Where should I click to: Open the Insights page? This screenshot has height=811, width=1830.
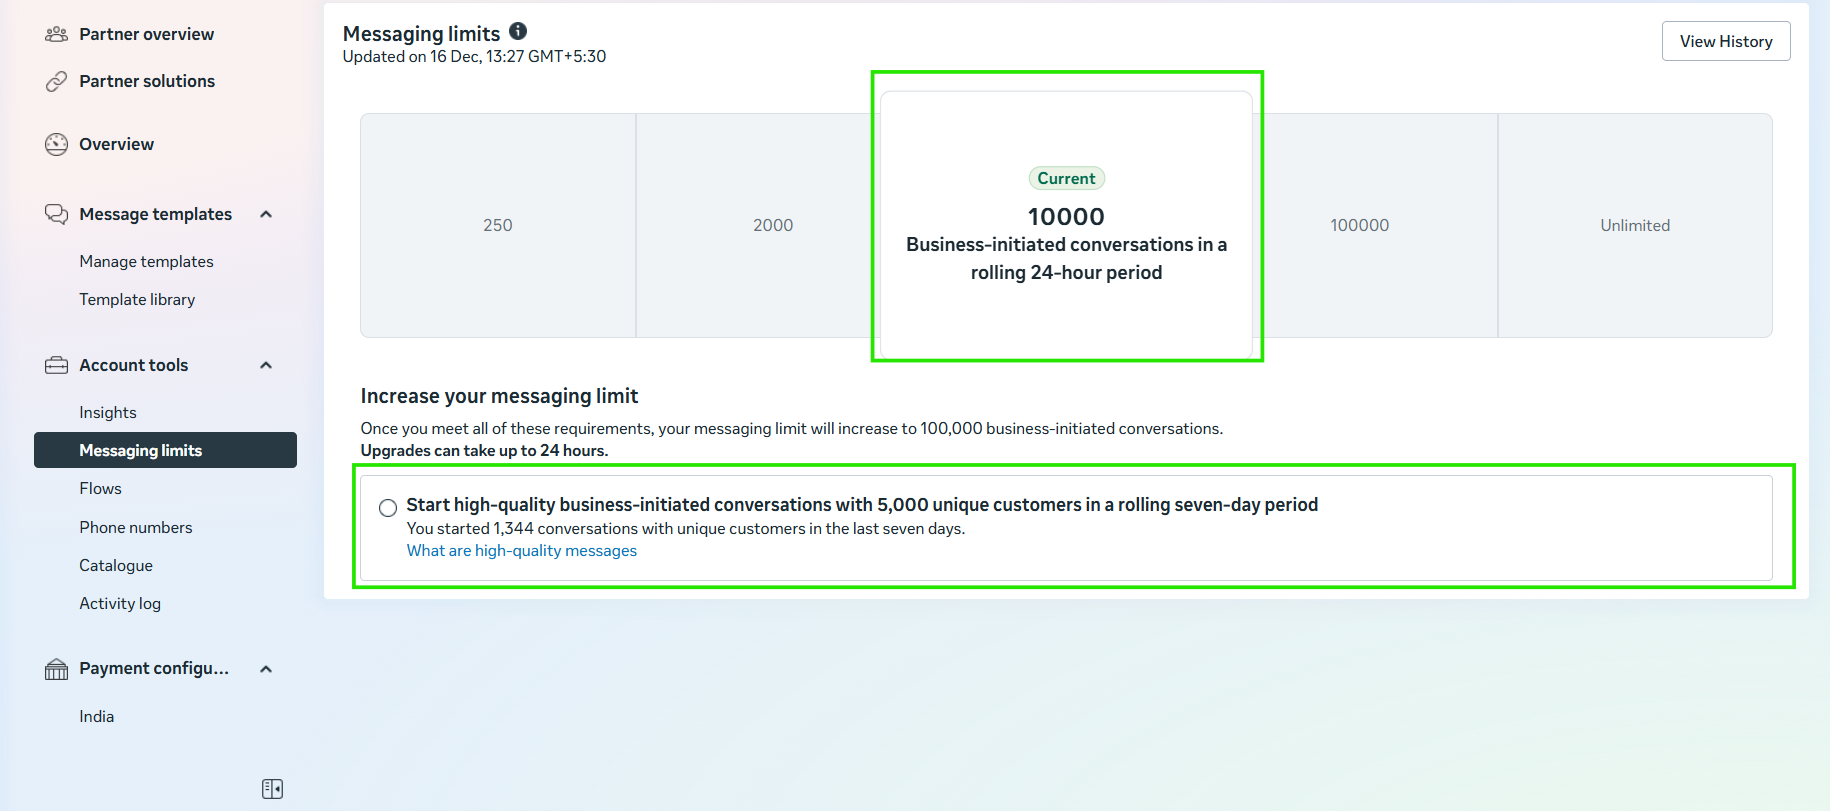(x=107, y=411)
